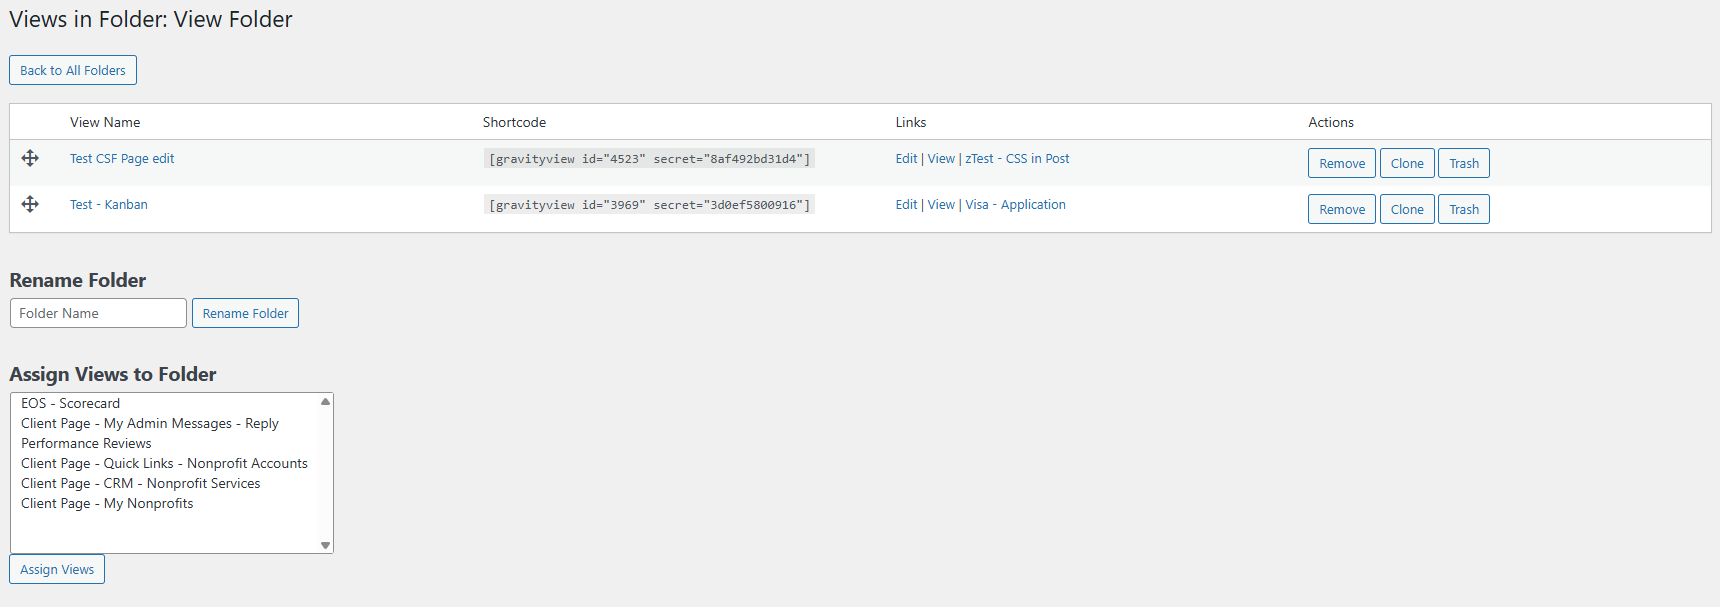
Task: Click the Assign Views button
Action: pyautogui.click(x=57, y=569)
